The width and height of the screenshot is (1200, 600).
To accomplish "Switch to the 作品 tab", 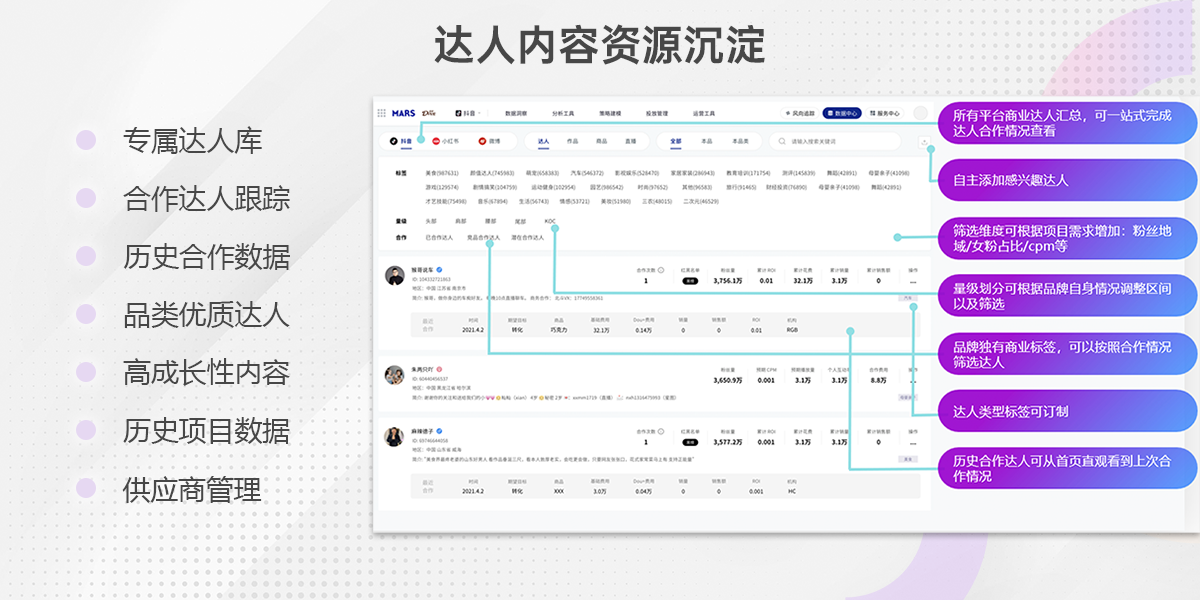I will point(572,142).
